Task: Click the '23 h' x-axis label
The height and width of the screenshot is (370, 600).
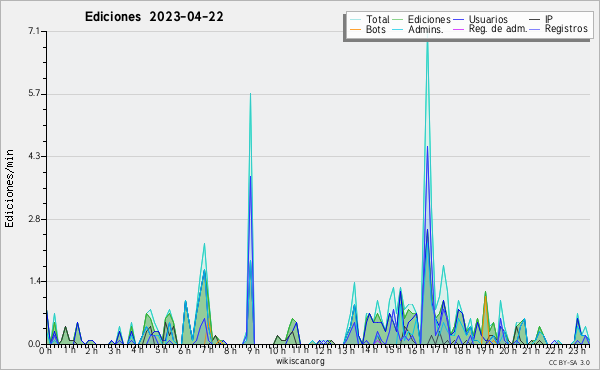Action: pyautogui.click(x=577, y=350)
